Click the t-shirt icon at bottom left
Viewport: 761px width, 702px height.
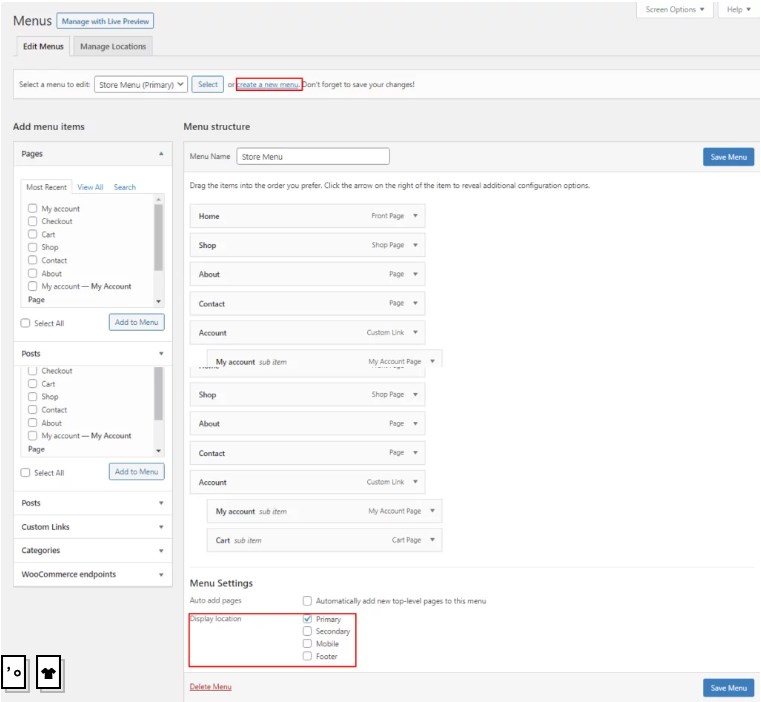(49, 674)
